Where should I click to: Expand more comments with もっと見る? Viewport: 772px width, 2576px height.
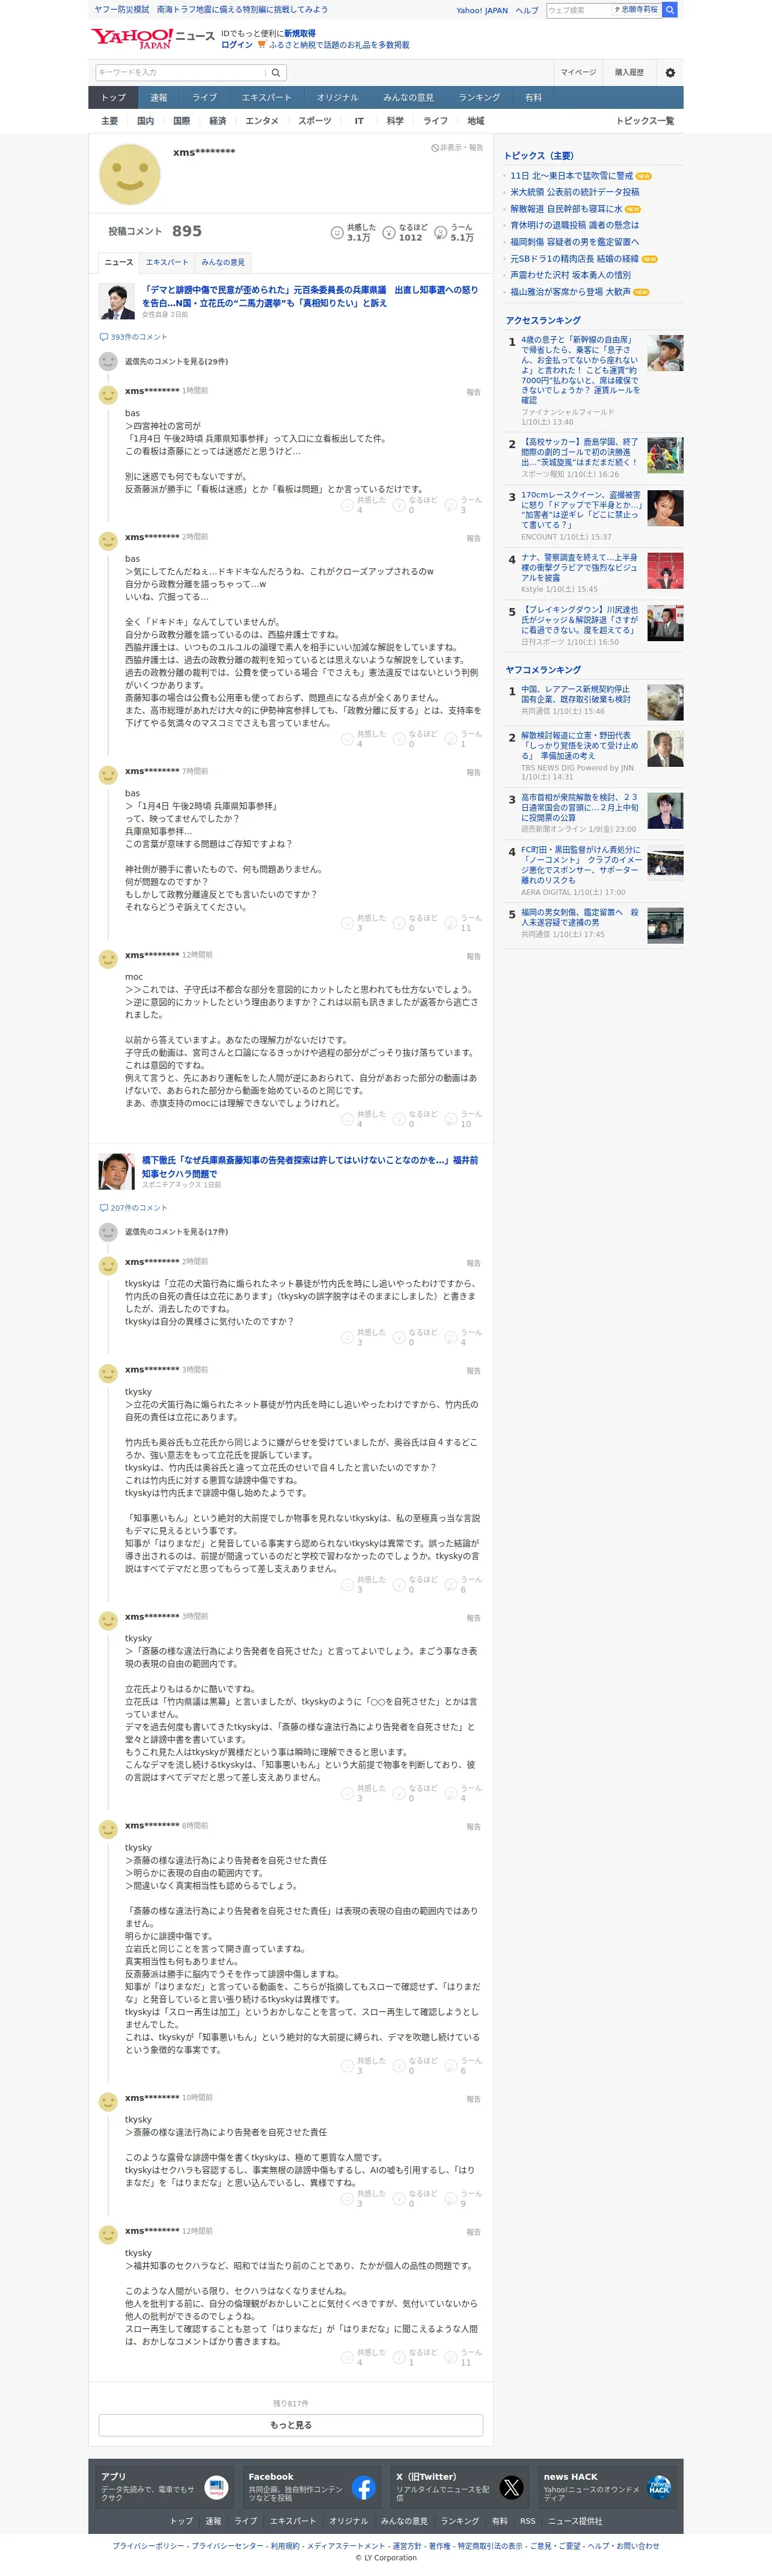tap(291, 2425)
